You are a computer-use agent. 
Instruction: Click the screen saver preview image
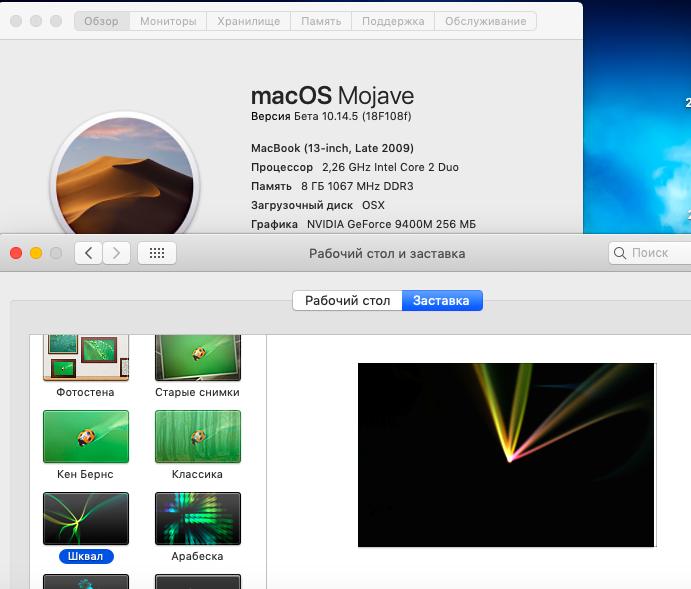coord(506,455)
